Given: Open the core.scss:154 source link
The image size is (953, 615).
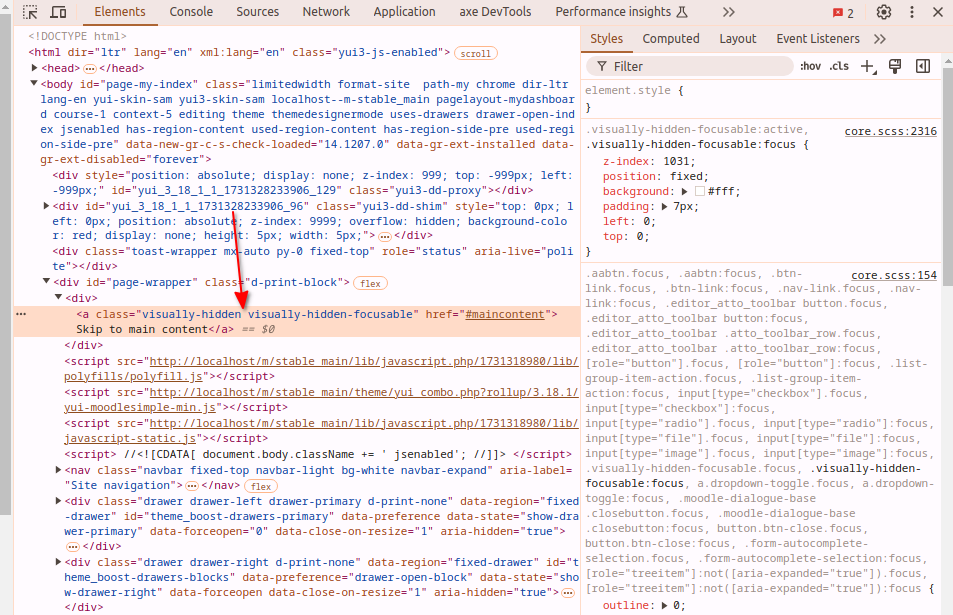Looking at the screenshot, I should (x=894, y=275).
